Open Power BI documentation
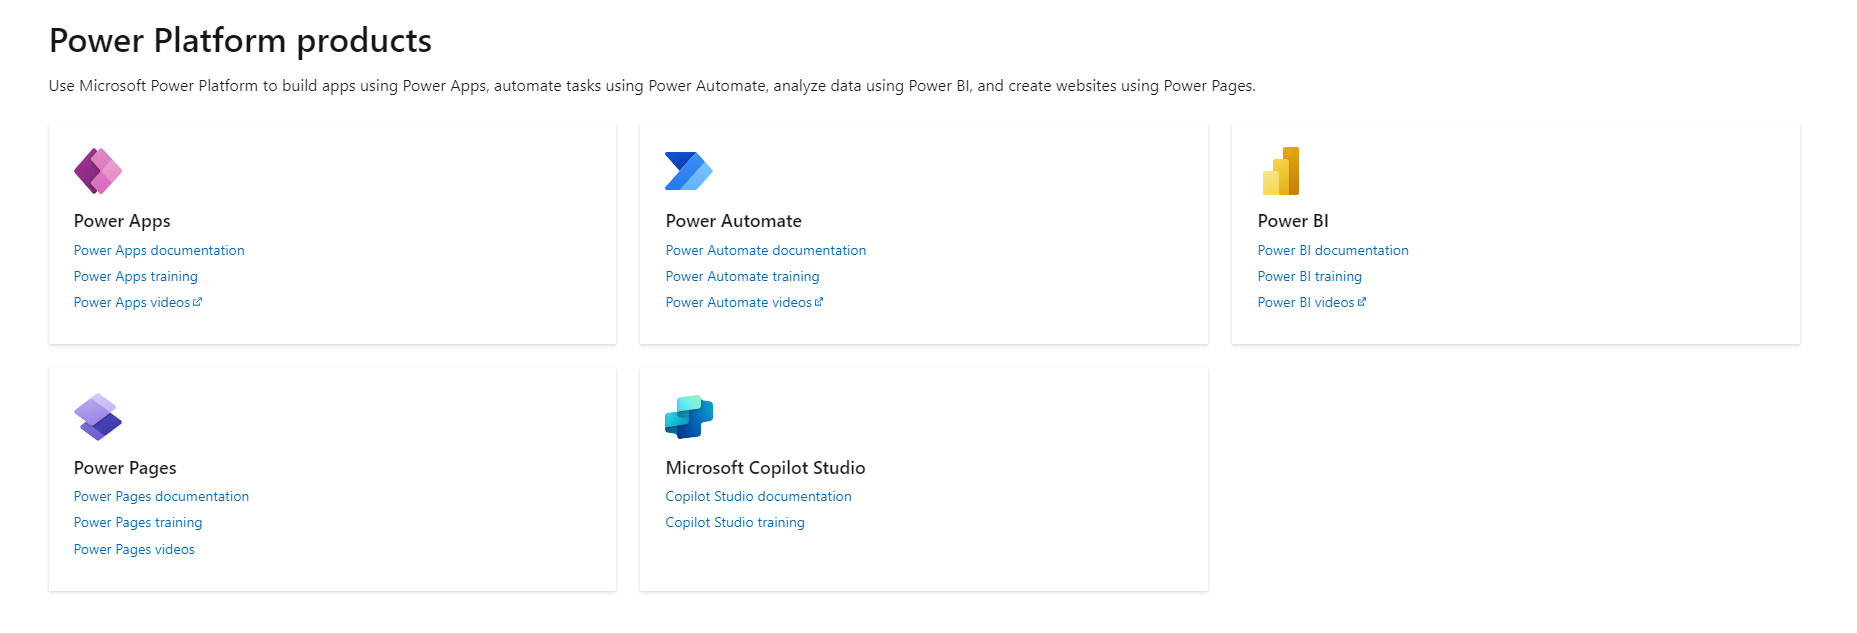 click(x=1332, y=250)
